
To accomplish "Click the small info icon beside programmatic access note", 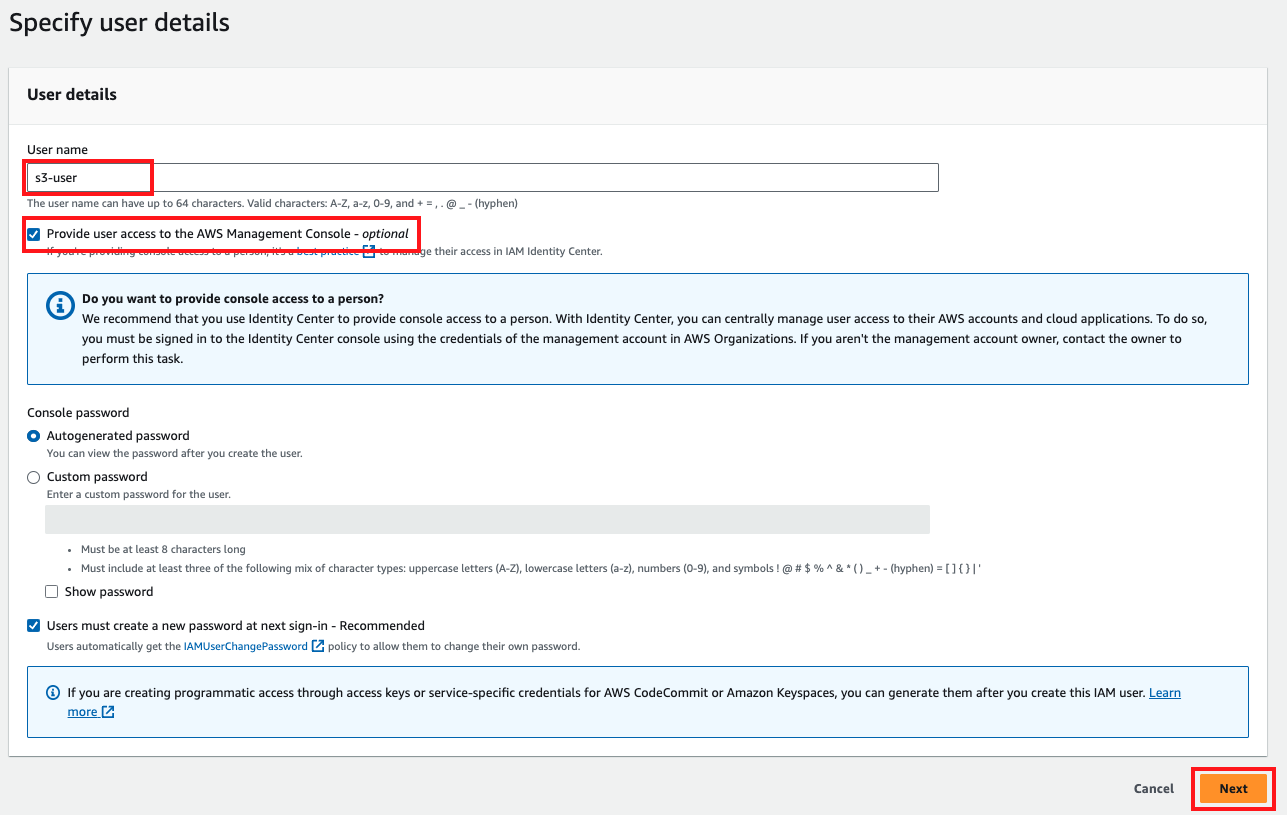I will [54, 692].
